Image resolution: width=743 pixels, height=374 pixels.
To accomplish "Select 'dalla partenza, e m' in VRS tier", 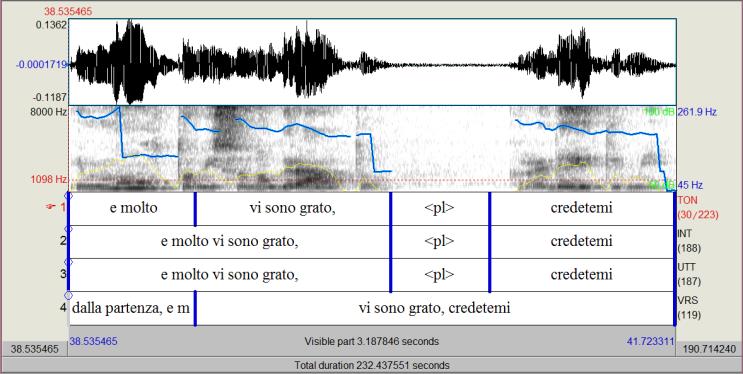I will coord(131,309).
